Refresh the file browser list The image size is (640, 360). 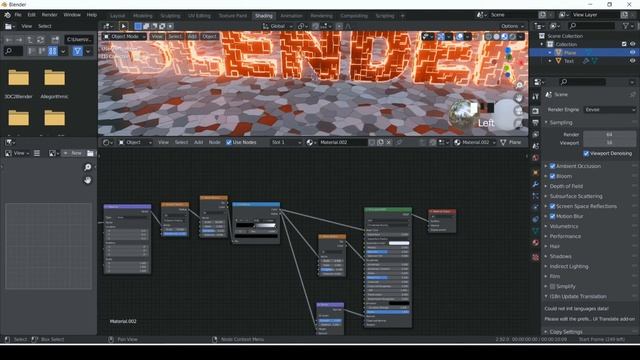[x=40, y=40]
